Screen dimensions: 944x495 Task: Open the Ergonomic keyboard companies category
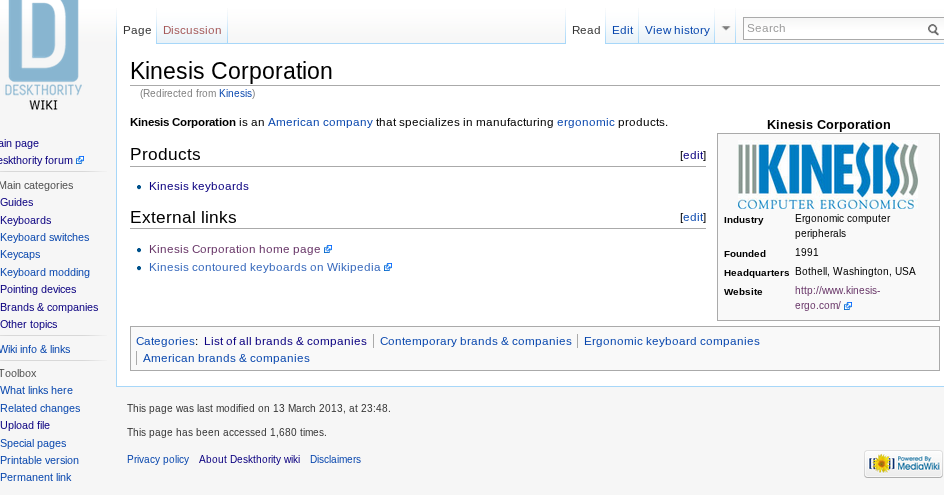pos(671,341)
